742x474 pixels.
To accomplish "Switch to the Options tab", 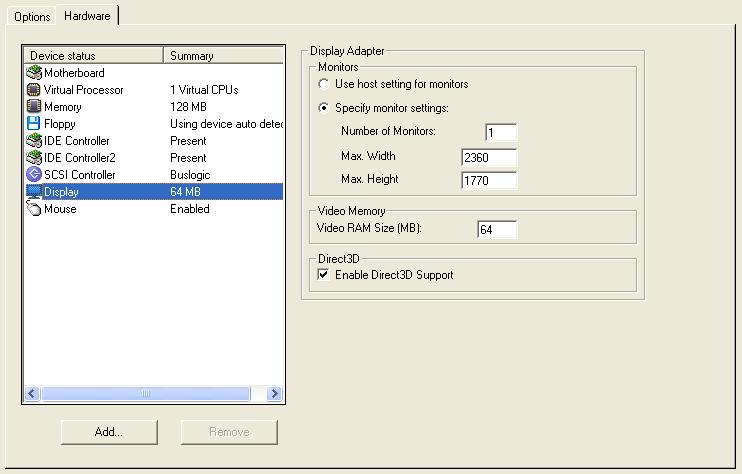I will point(32,16).
